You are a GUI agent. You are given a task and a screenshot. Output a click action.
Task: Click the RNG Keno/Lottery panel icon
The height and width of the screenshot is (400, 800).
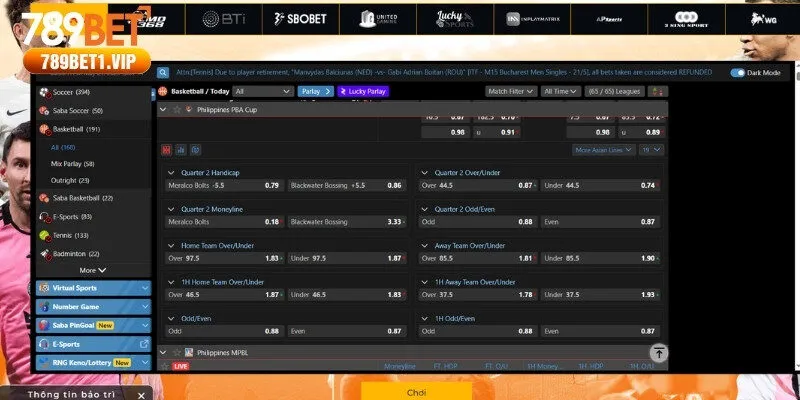point(44,363)
